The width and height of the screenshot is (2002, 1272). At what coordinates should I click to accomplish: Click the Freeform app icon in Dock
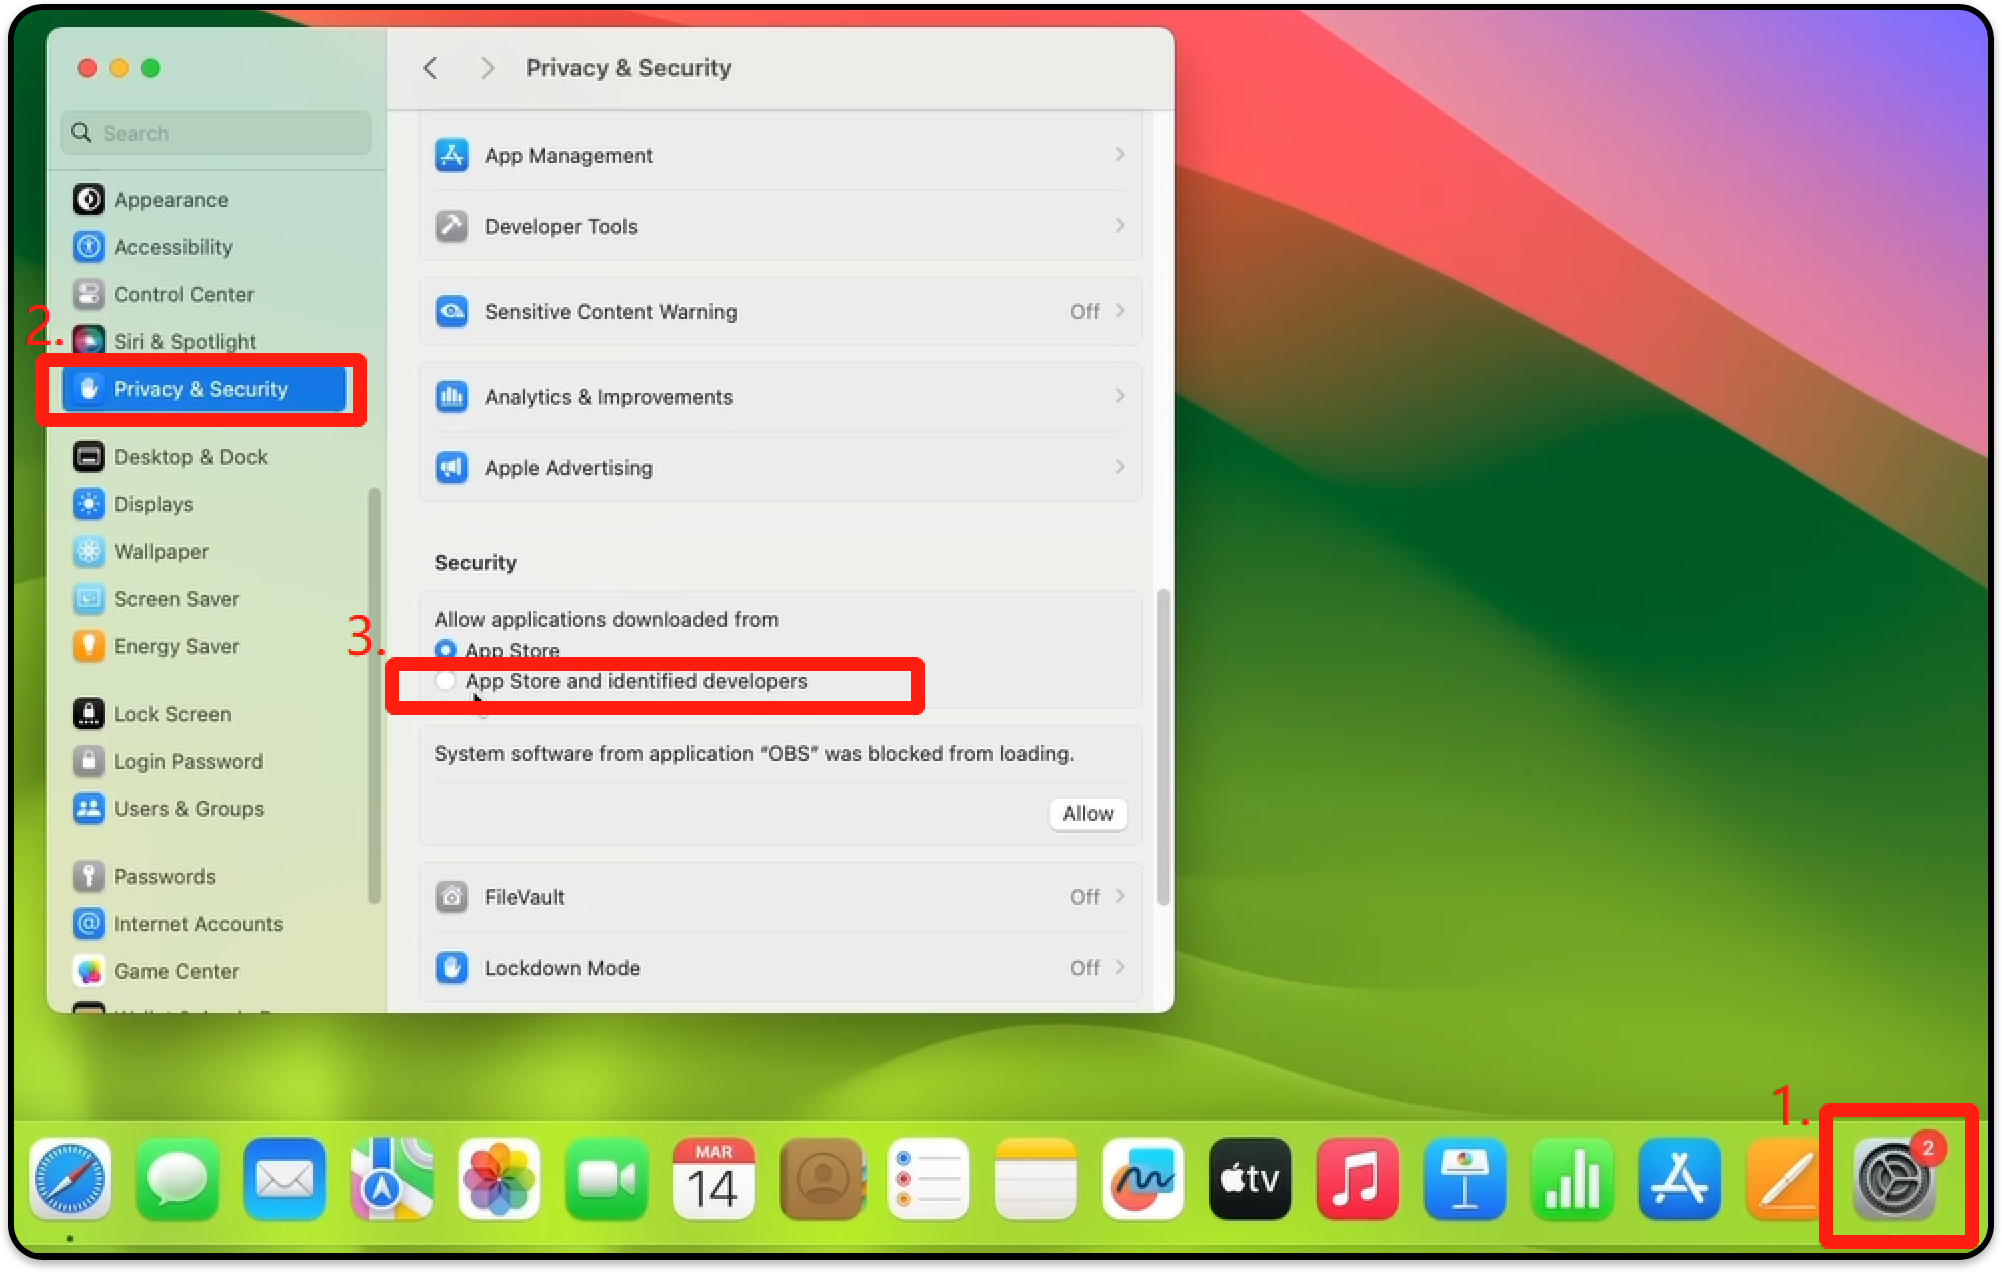point(1143,1180)
